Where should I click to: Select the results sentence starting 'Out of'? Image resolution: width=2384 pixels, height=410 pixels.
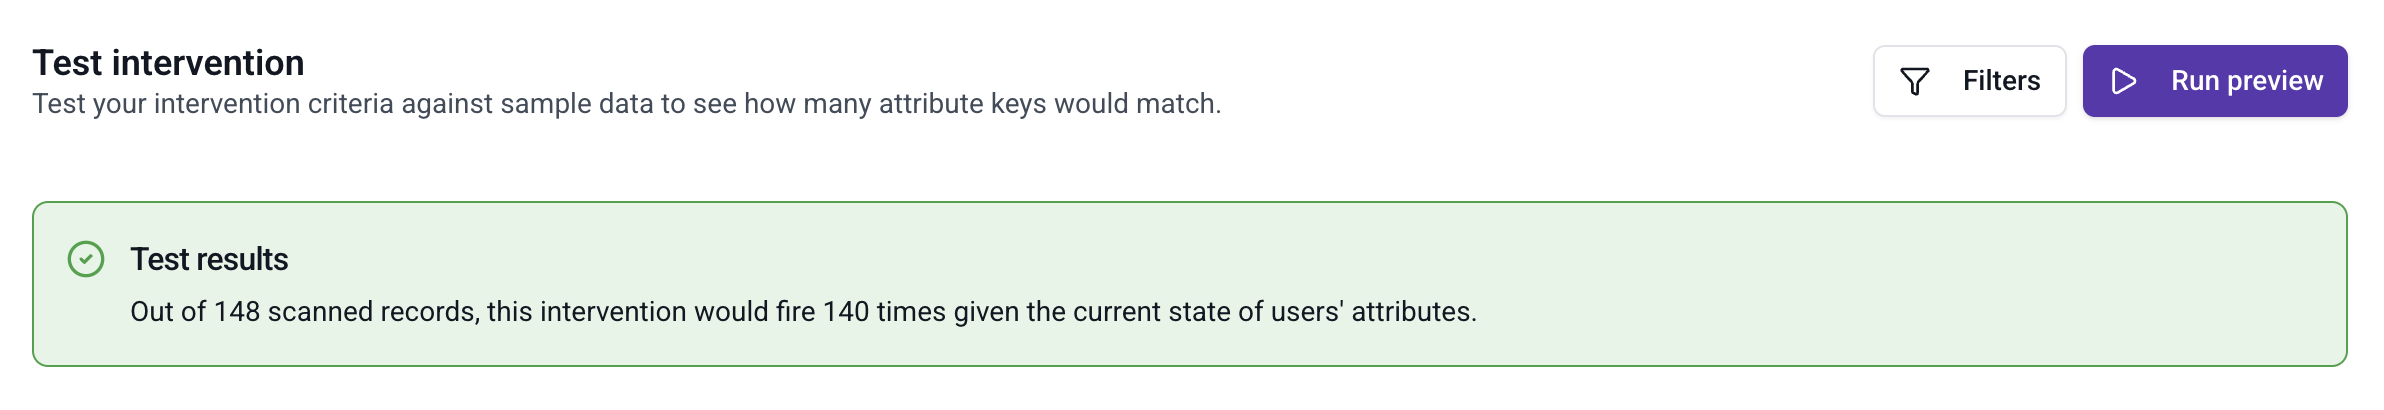coord(803,312)
